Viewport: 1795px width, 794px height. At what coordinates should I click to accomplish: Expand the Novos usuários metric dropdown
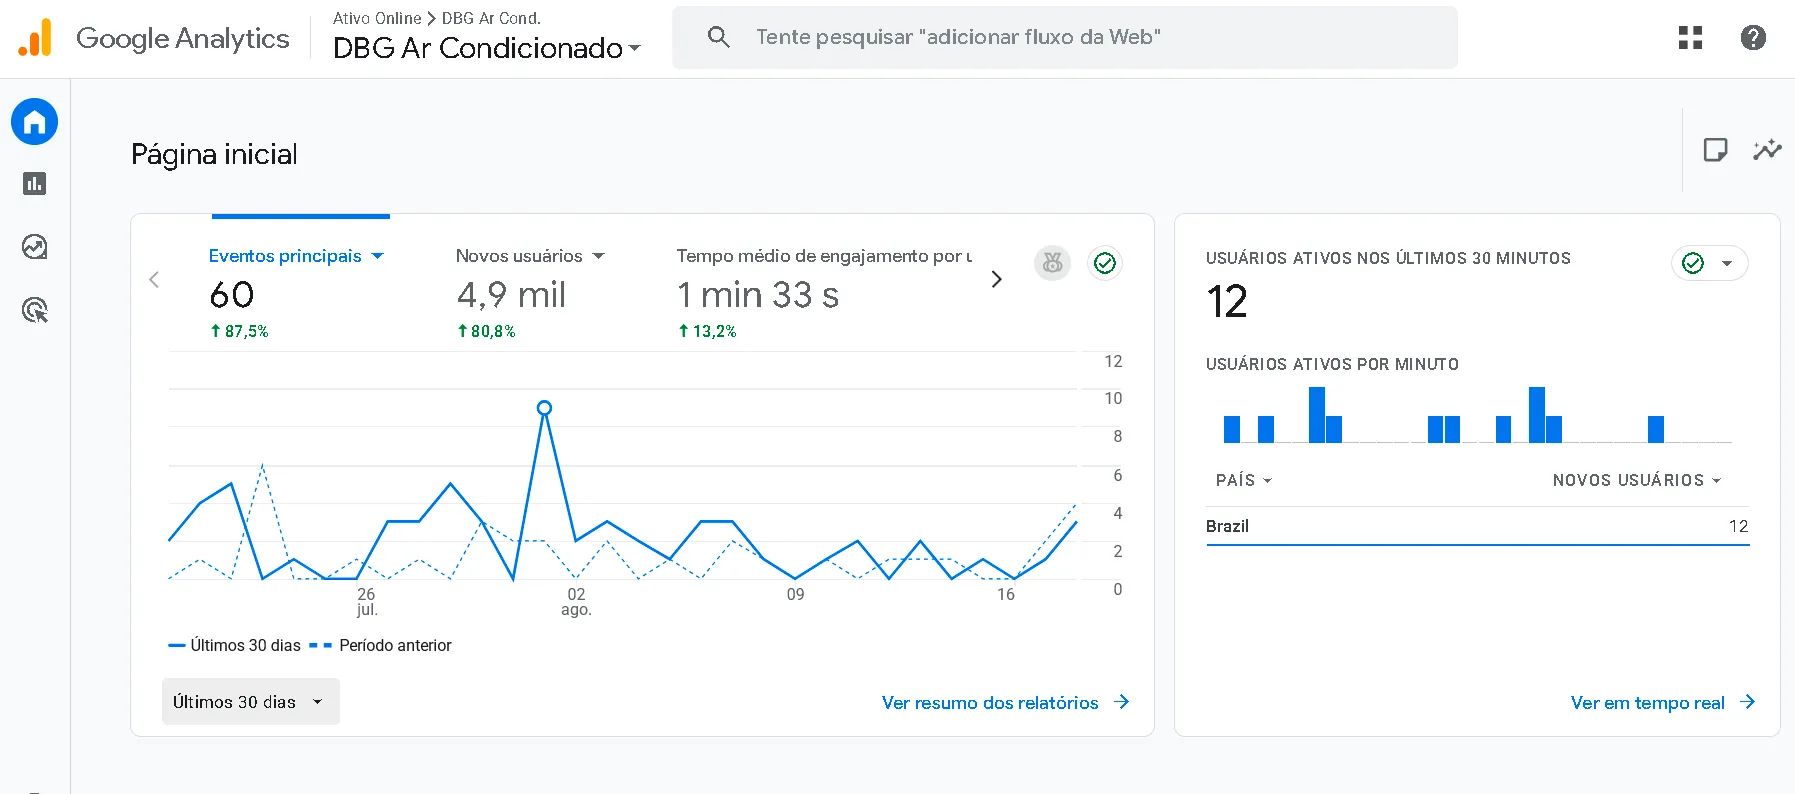tap(599, 256)
